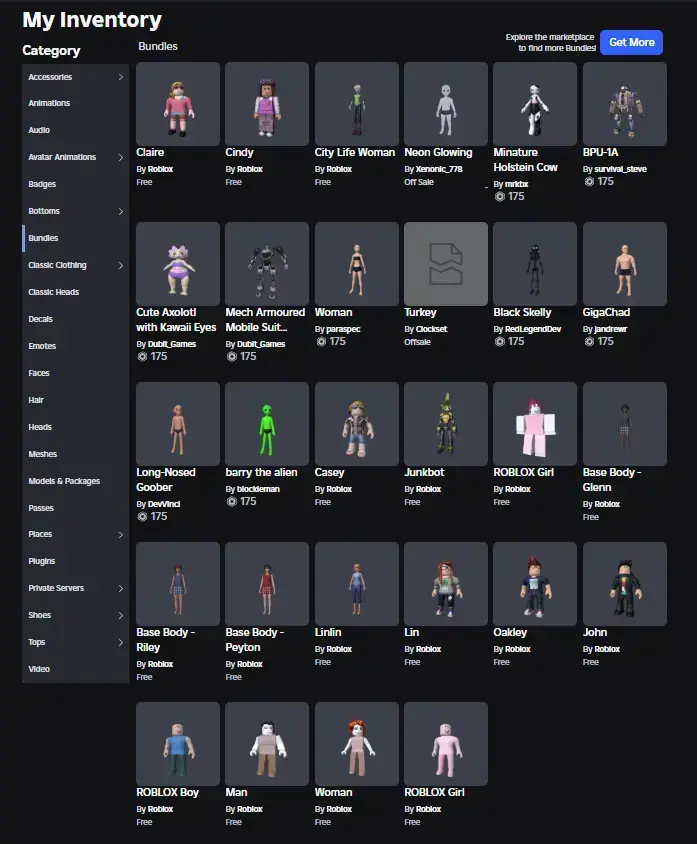697x844 pixels.
Task: Click the Robux icon under BPU-1A
Action: click(589, 181)
